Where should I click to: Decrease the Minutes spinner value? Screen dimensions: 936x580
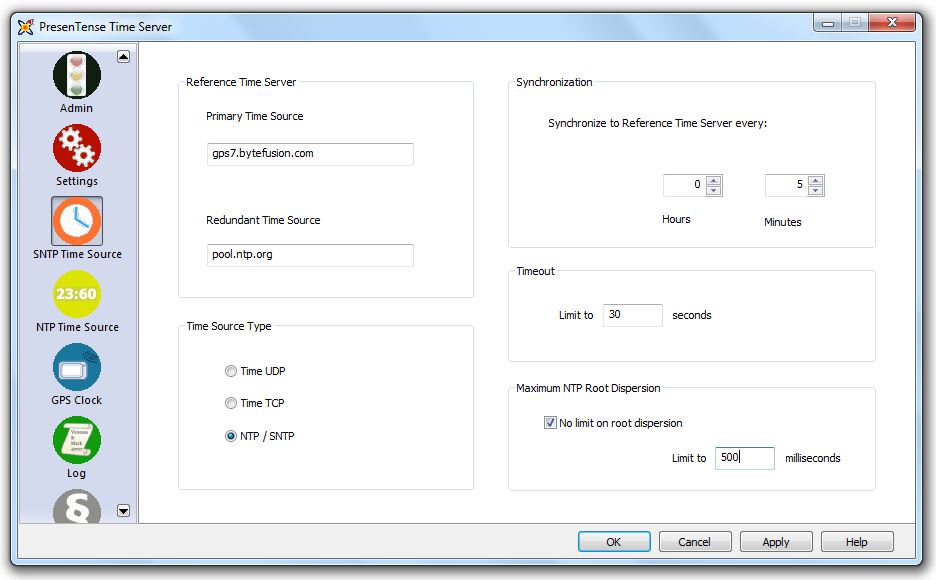click(816, 190)
